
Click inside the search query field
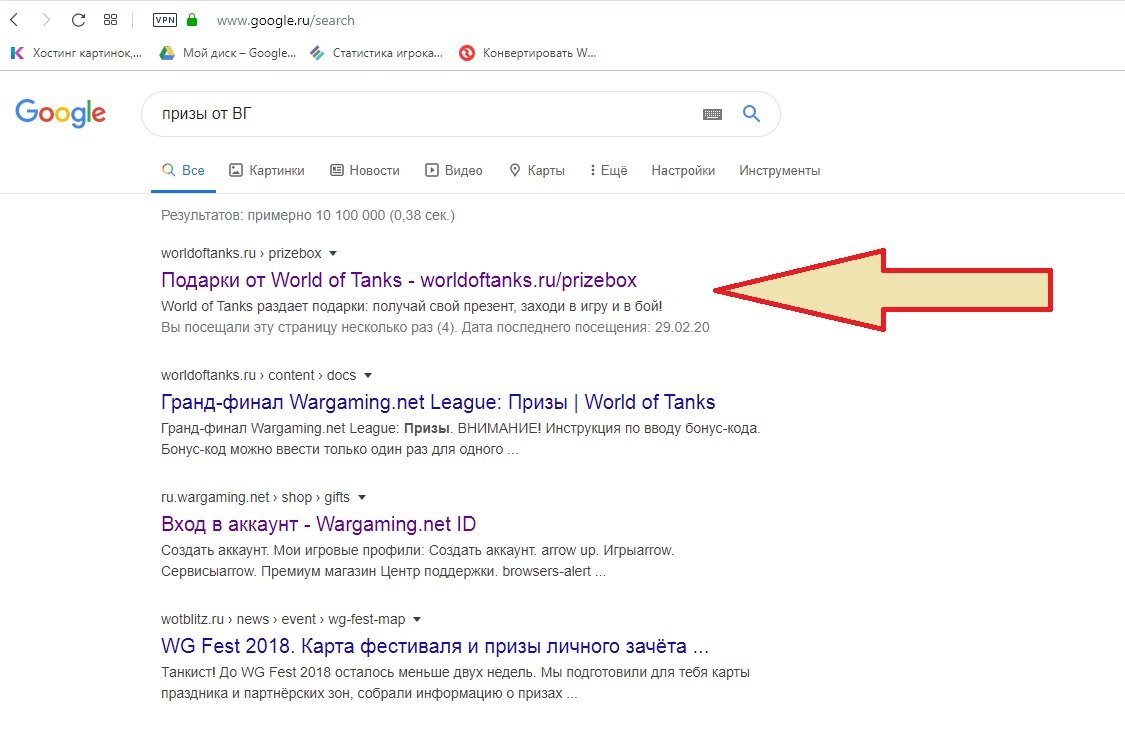(400, 113)
